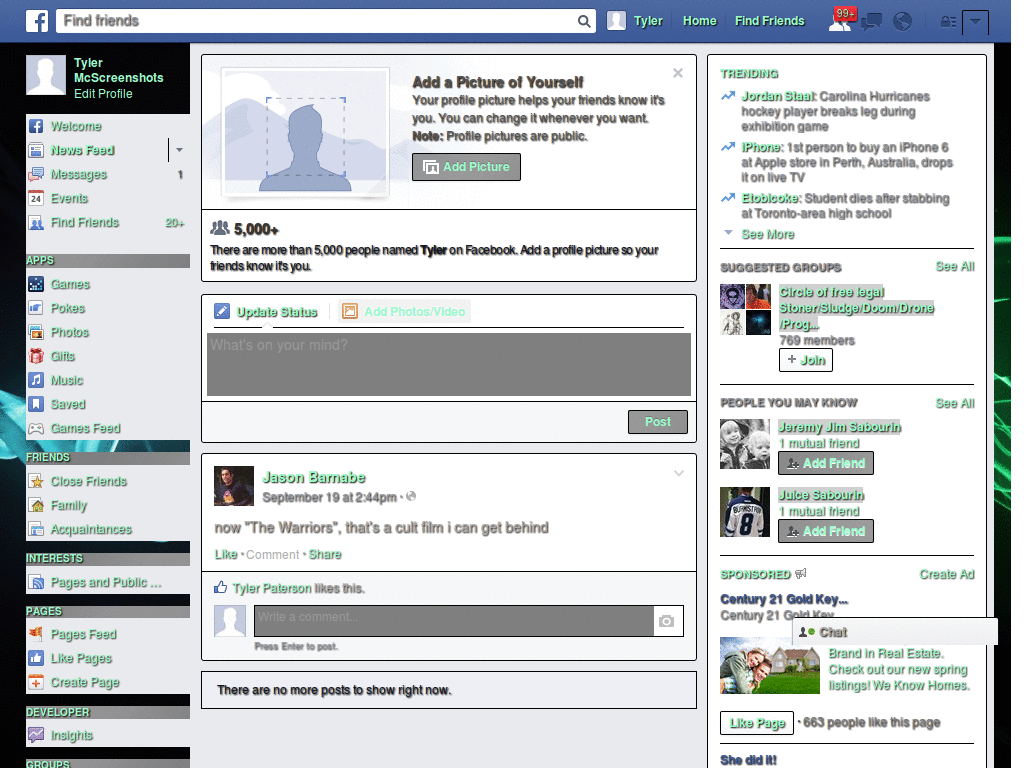Open Close Friends list
Image resolution: width=1024 pixels, height=768 pixels.
click(88, 481)
